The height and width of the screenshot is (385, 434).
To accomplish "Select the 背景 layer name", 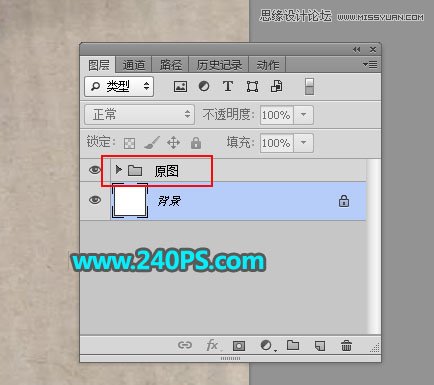I will [x=169, y=201].
